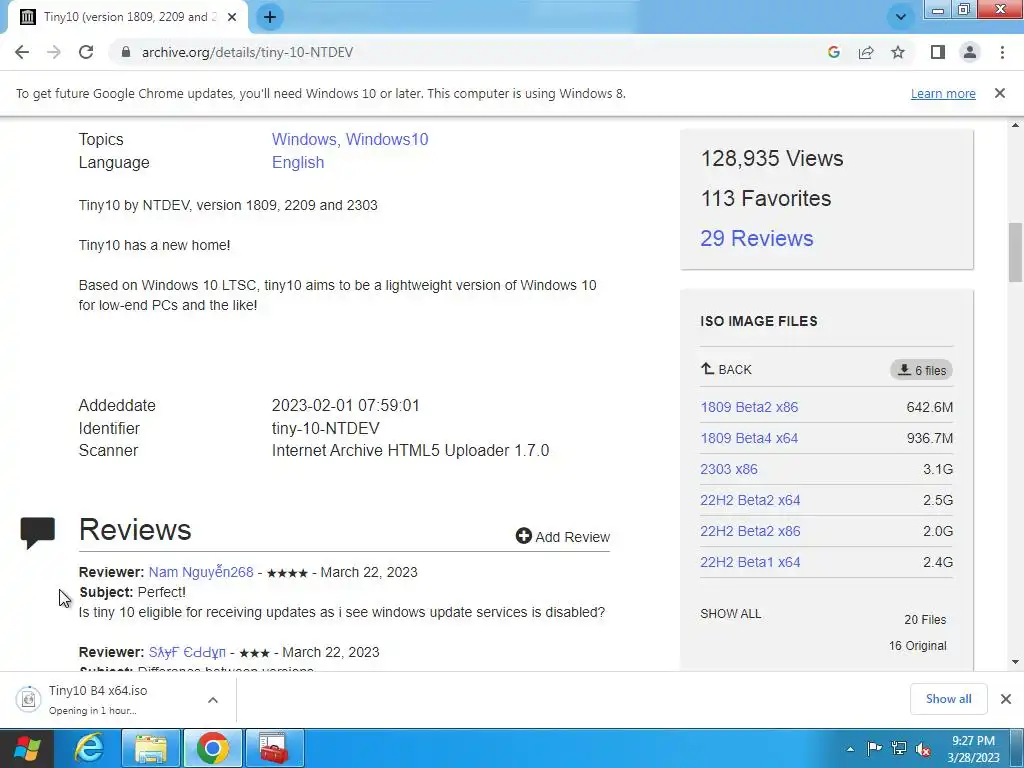Click the 642.6M file size
This screenshot has width=1024, height=768.
(x=929, y=408)
